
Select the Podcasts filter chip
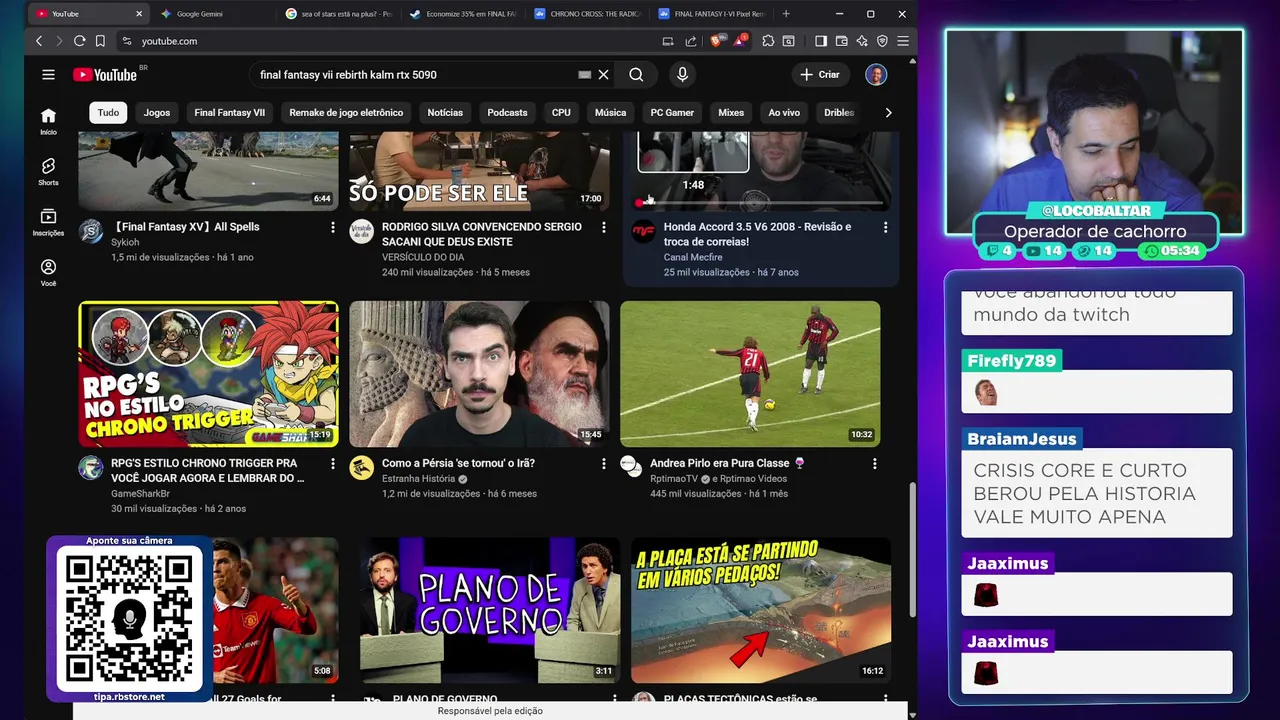507,113
